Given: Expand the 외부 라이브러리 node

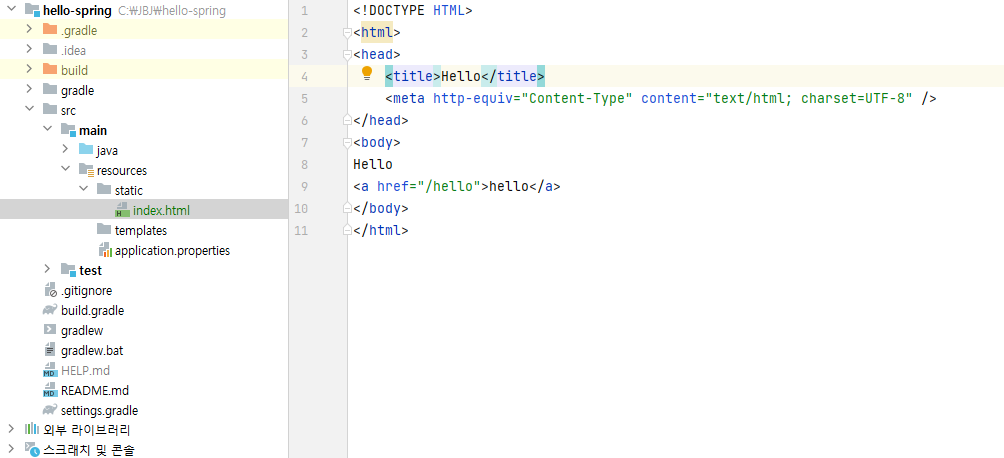Looking at the screenshot, I should [11, 429].
